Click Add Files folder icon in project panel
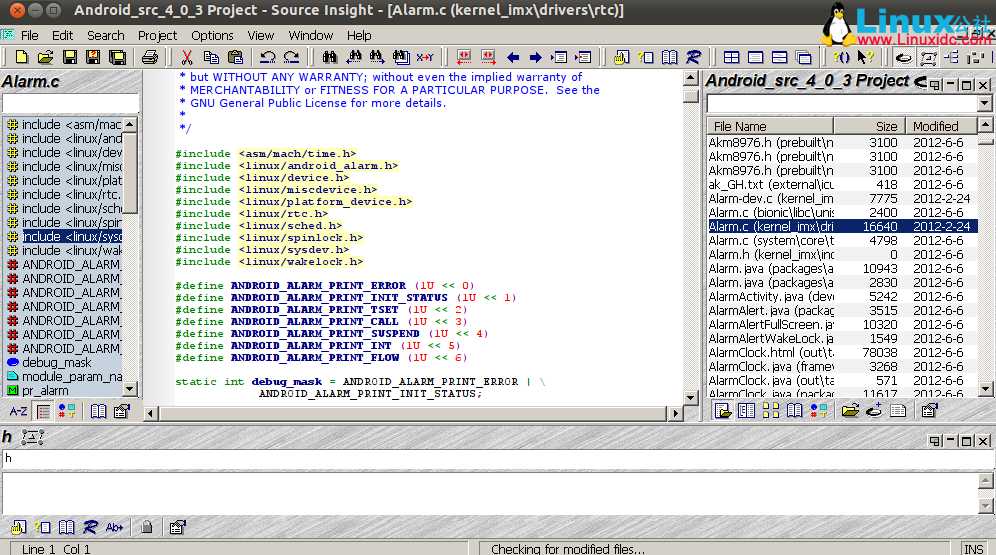 point(850,410)
